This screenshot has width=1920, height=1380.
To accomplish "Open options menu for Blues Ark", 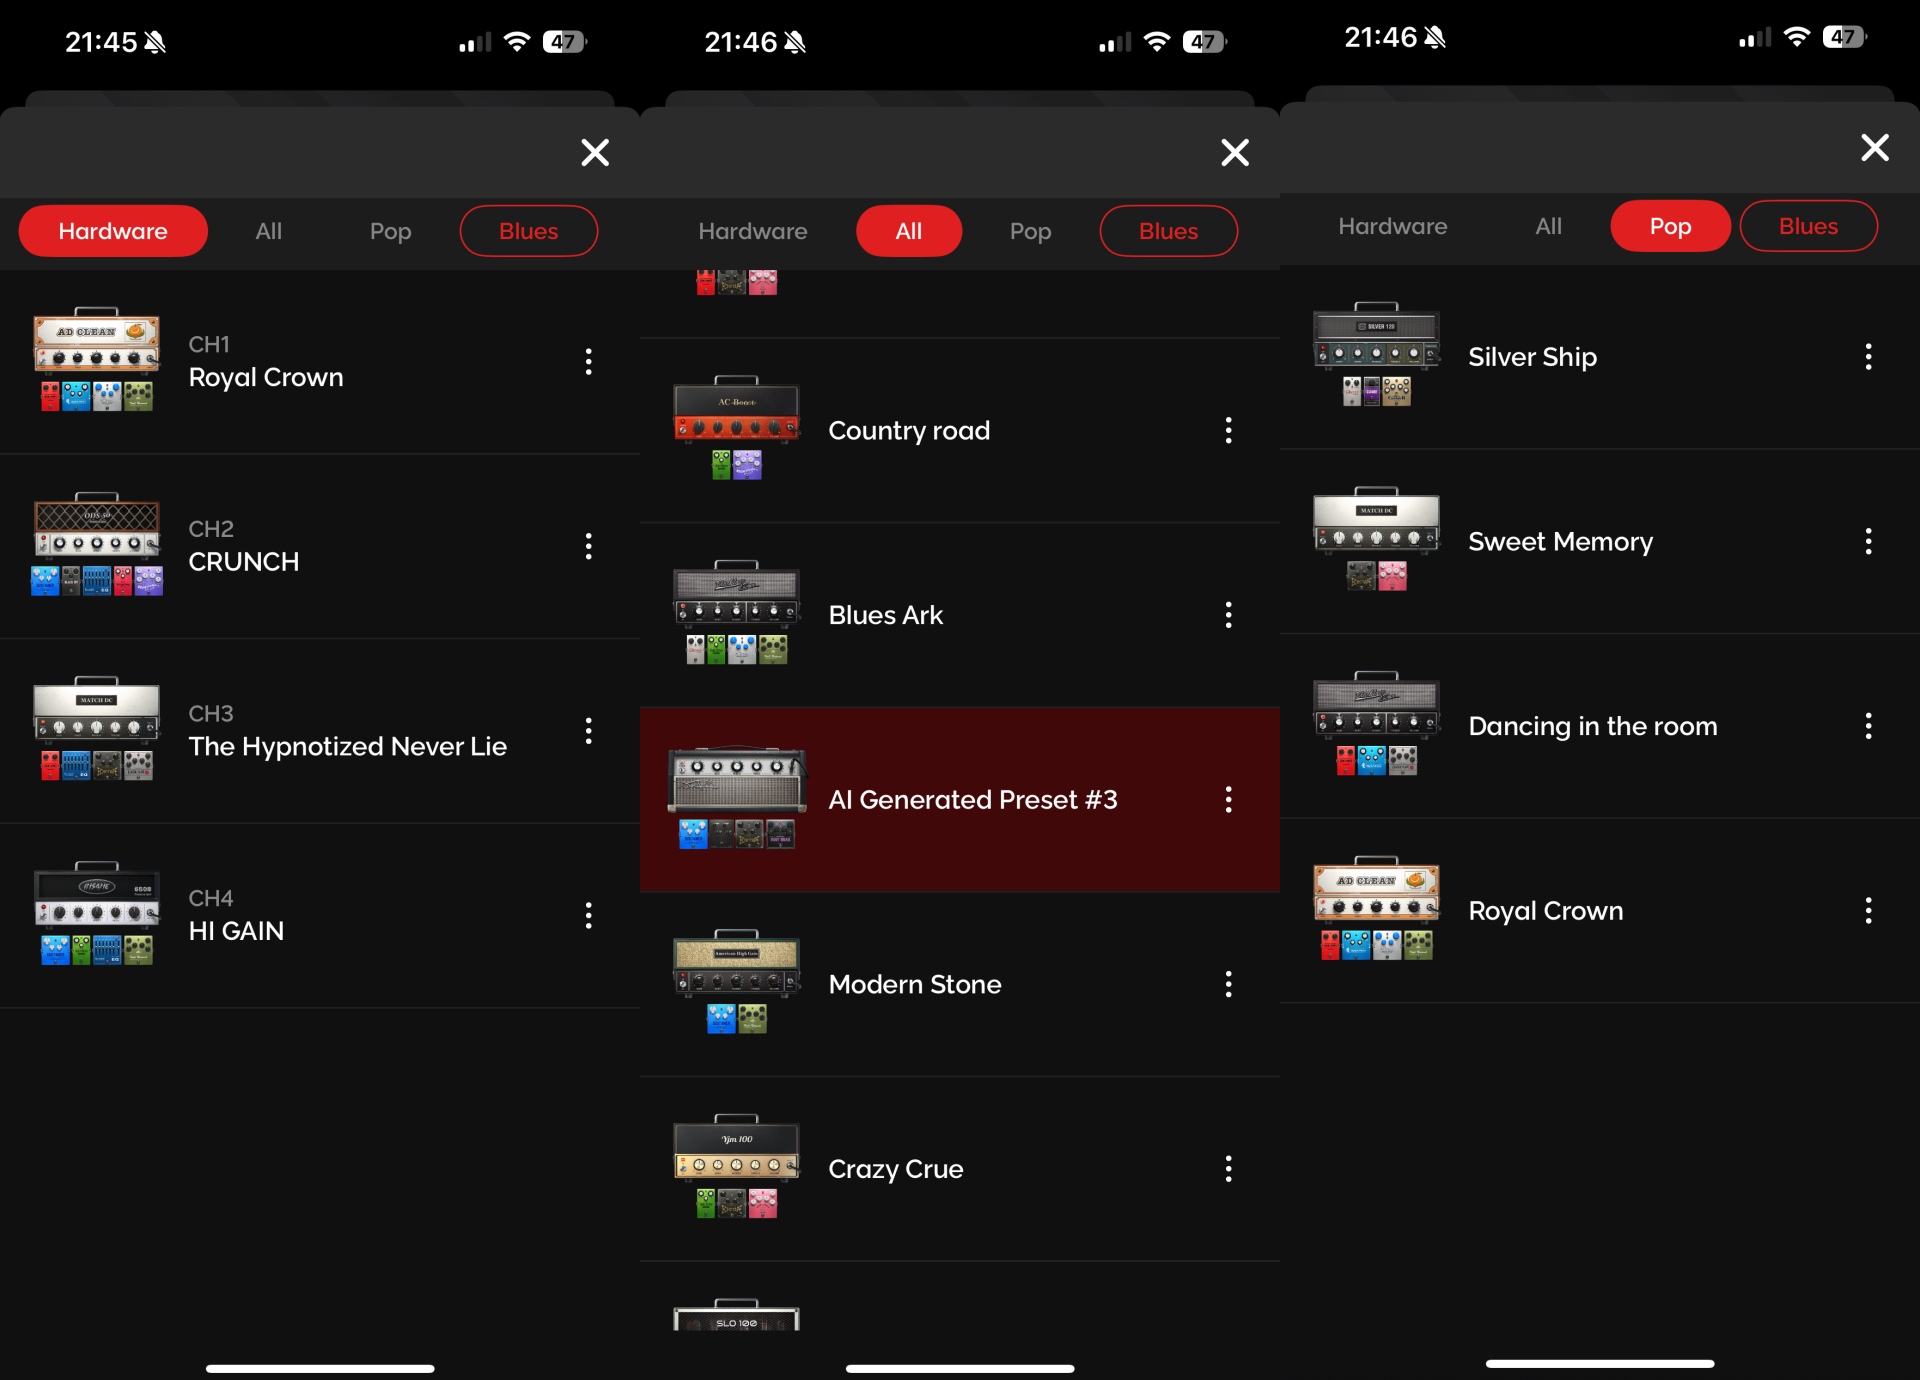I will tap(1229, 615).
